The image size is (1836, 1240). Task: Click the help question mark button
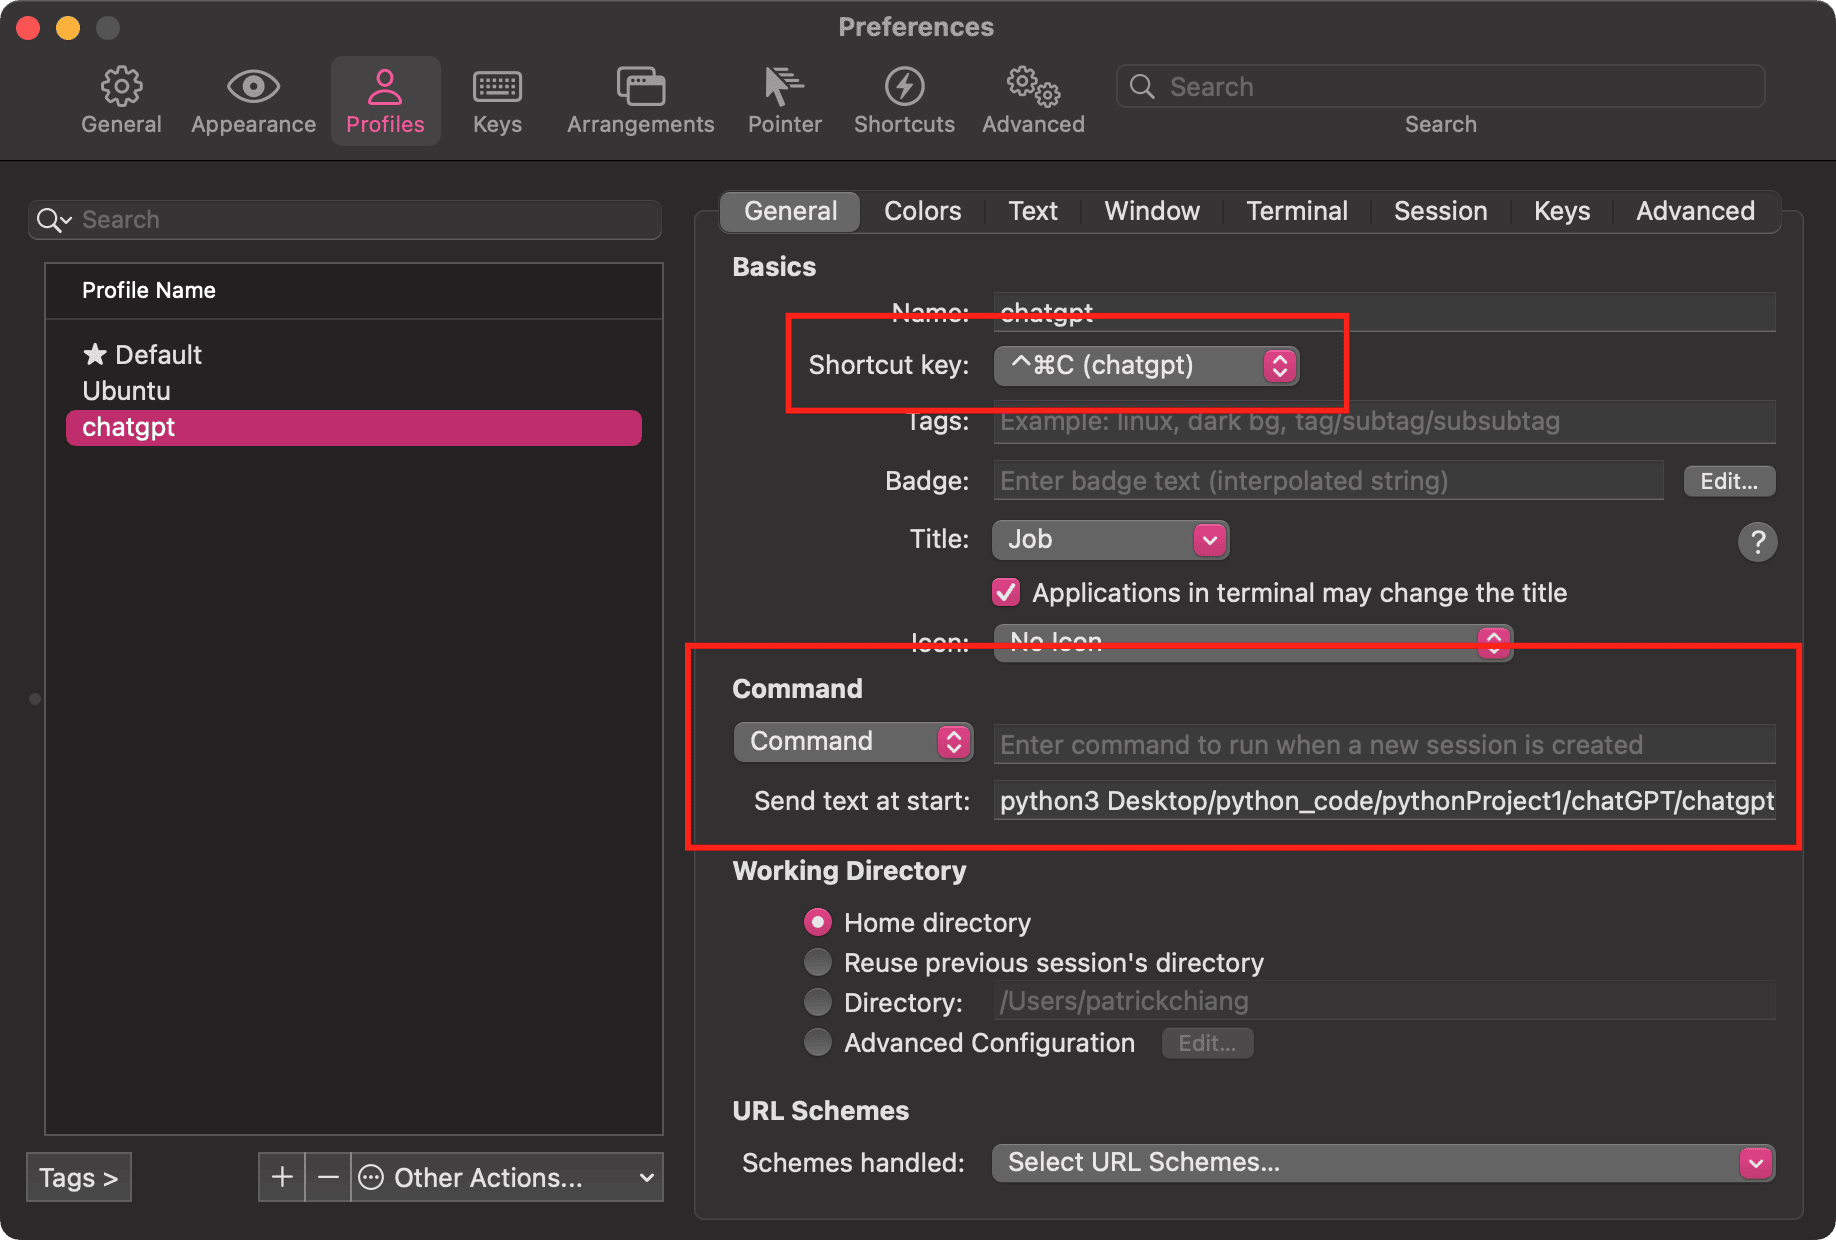point(1757,542)
